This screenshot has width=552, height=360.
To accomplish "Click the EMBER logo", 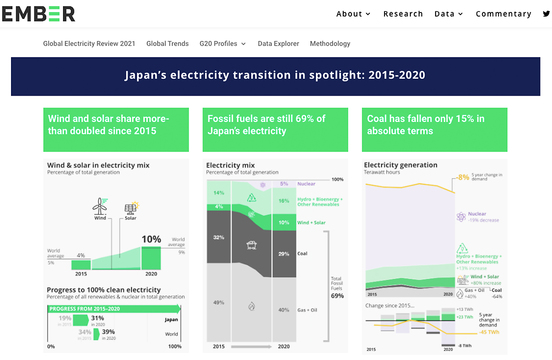I will tap(38, 14).
